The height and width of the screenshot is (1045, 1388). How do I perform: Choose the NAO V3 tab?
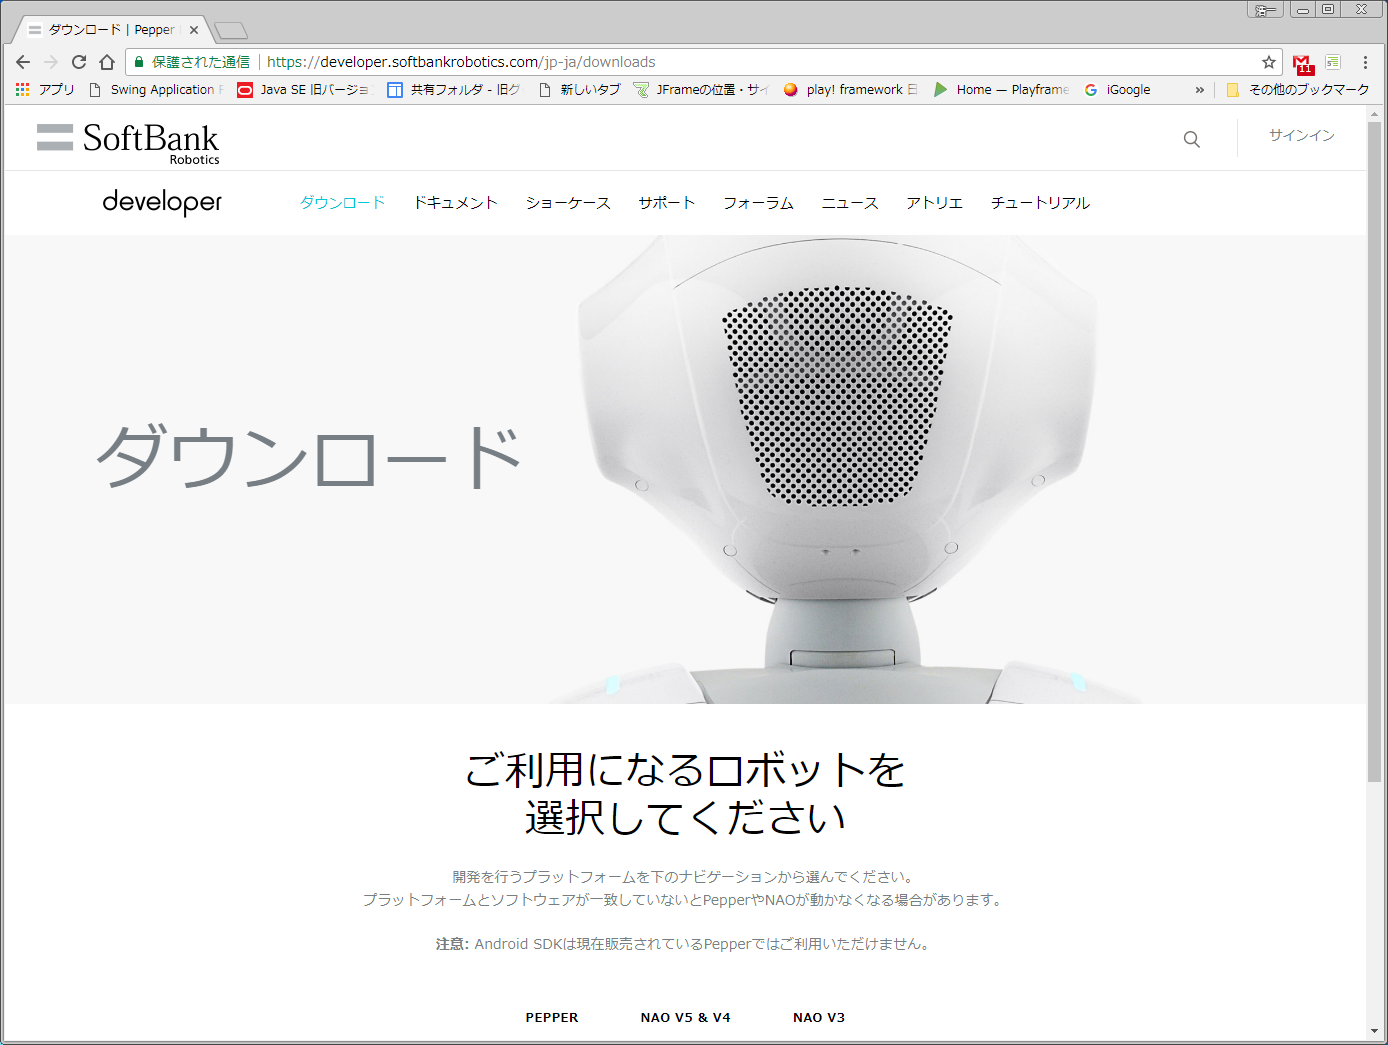818,1017
